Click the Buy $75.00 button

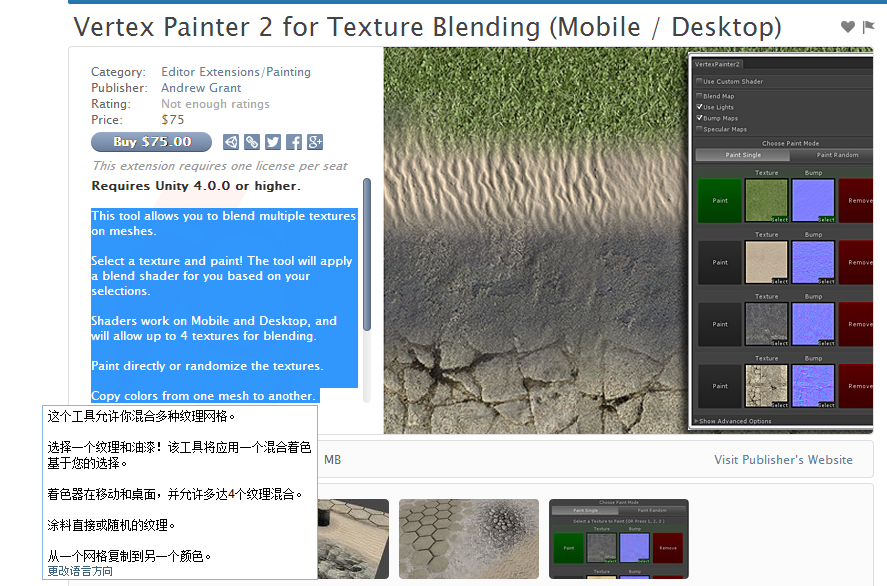coord(152,142)
